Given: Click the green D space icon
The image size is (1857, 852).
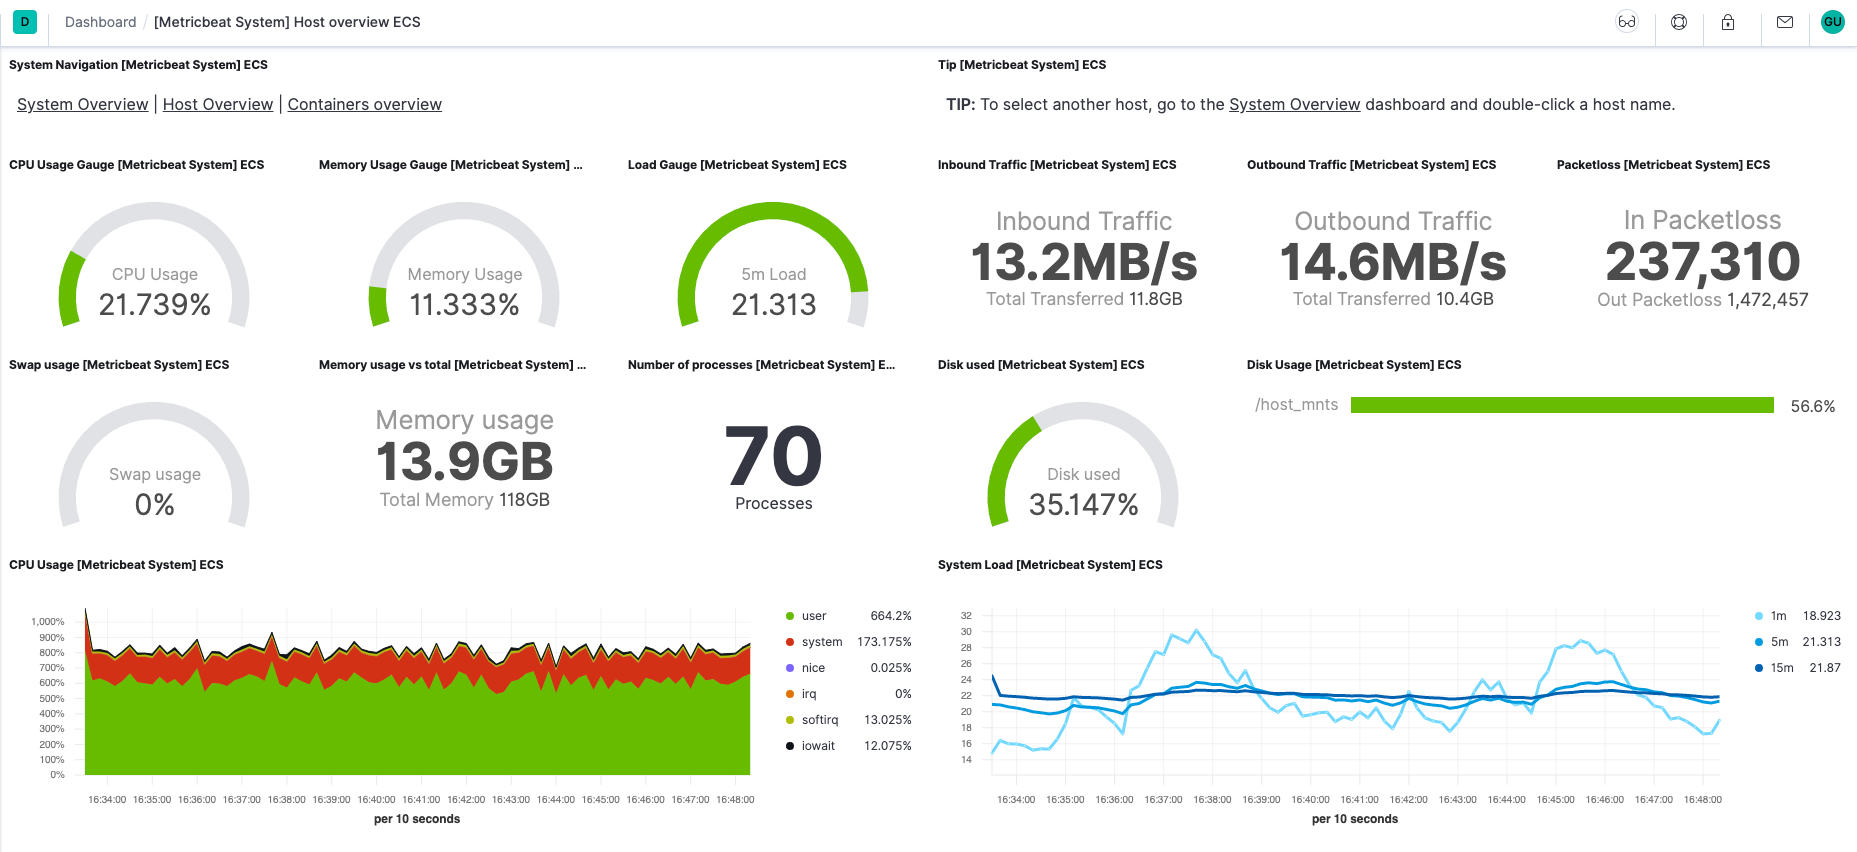Looking at the screenshot, I should coord(25,22).
